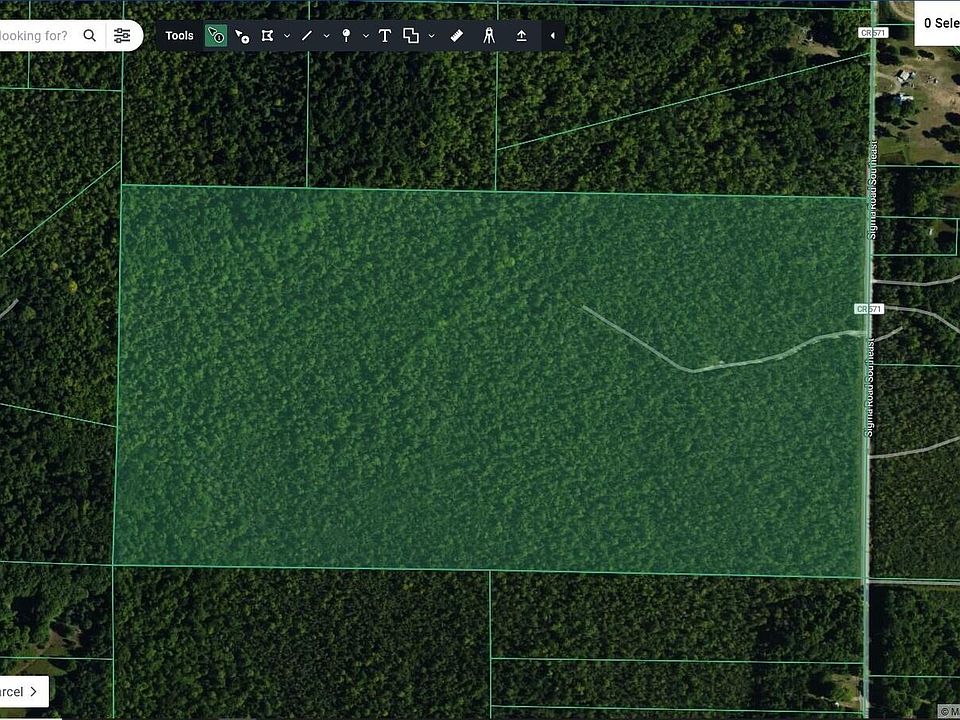Screen dimensions: 960x720
Task: Click the Tools toolbar label
Action: (180, 36)
